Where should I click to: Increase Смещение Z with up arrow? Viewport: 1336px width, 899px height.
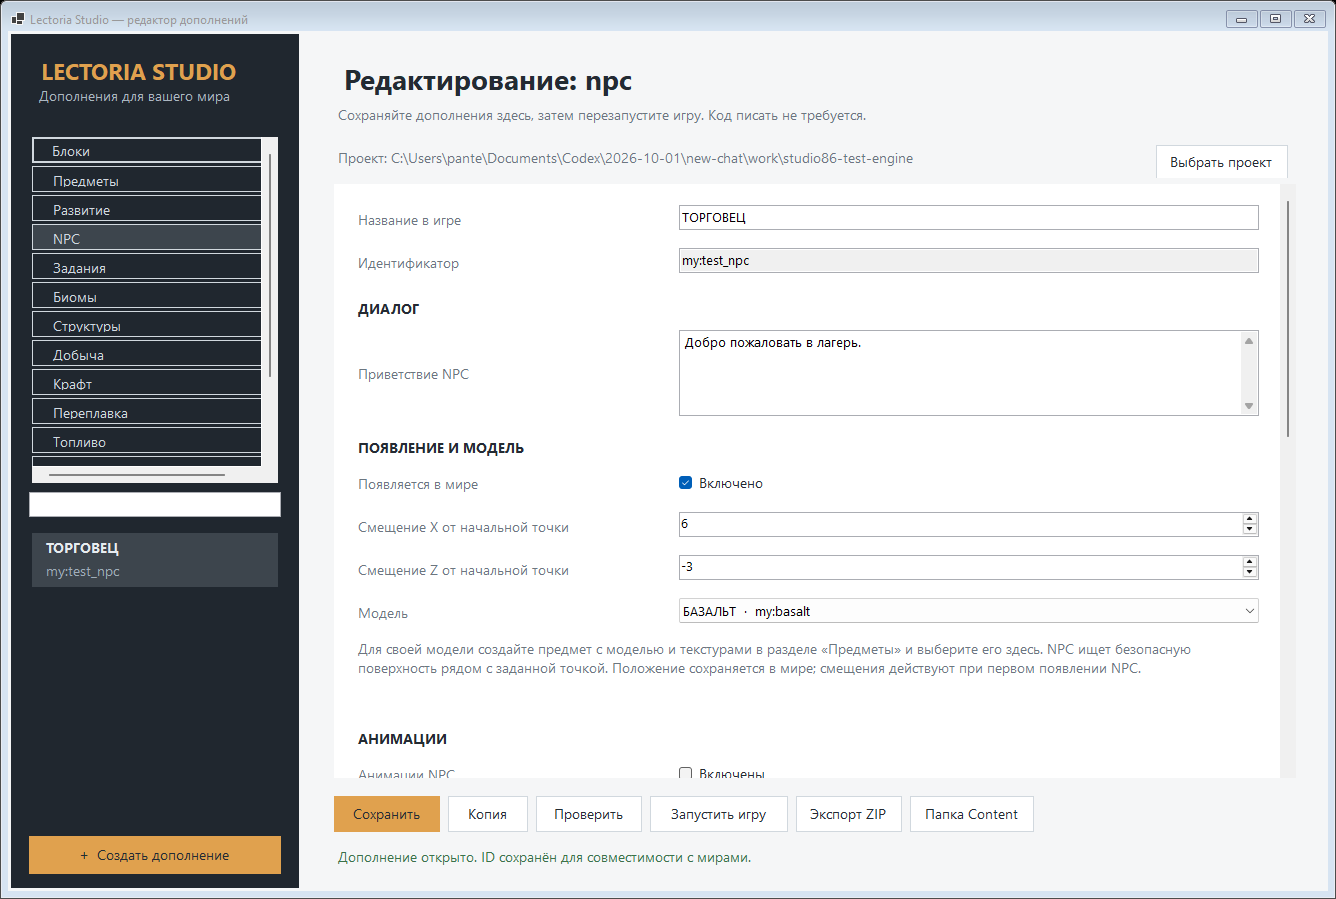point(1250,562)
